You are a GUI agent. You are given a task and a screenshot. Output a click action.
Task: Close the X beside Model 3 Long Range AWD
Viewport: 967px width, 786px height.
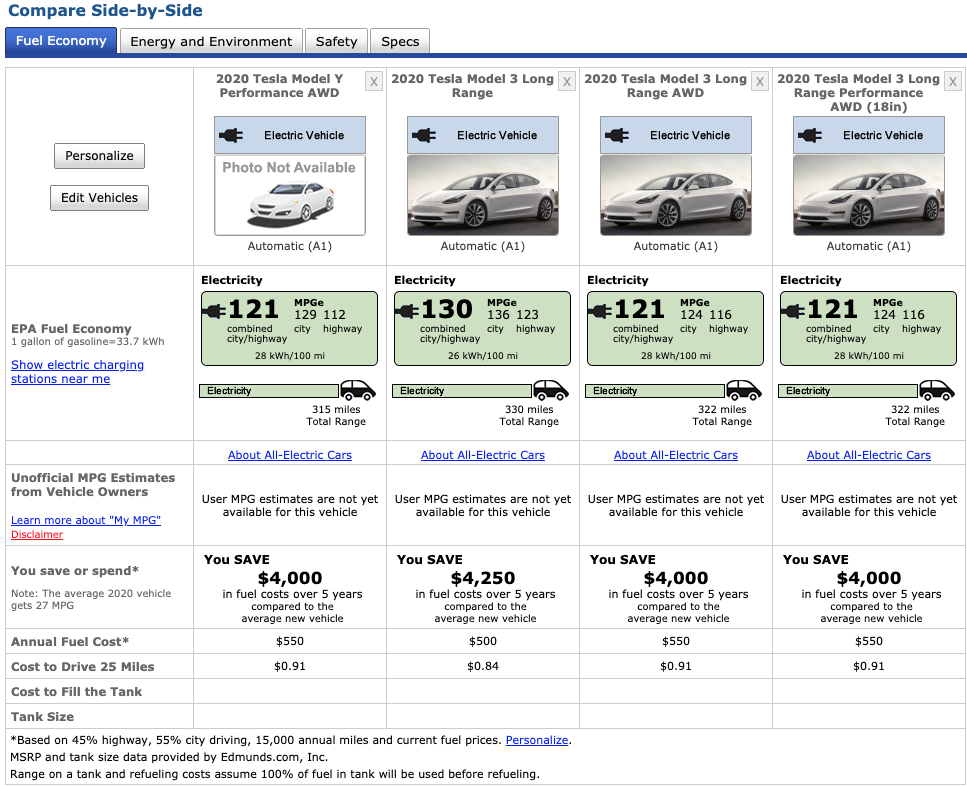click(x=760, y=81)
